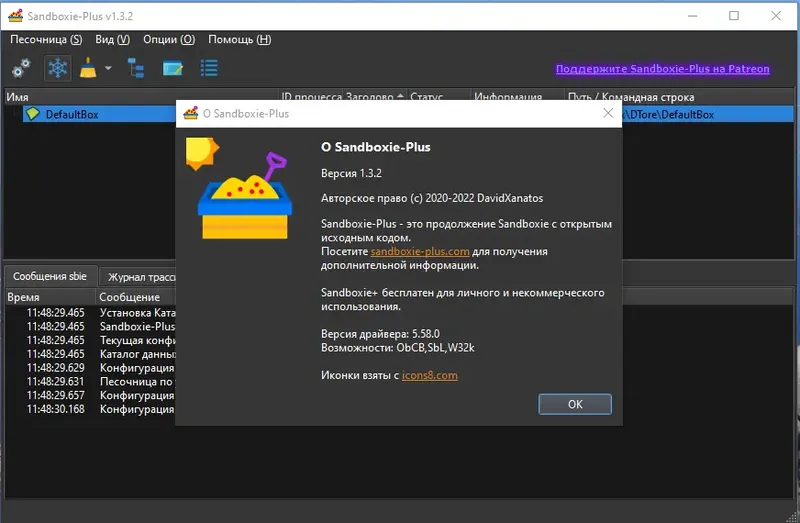Click the broom cleanup toolbar icon

[x=88, y=68]
